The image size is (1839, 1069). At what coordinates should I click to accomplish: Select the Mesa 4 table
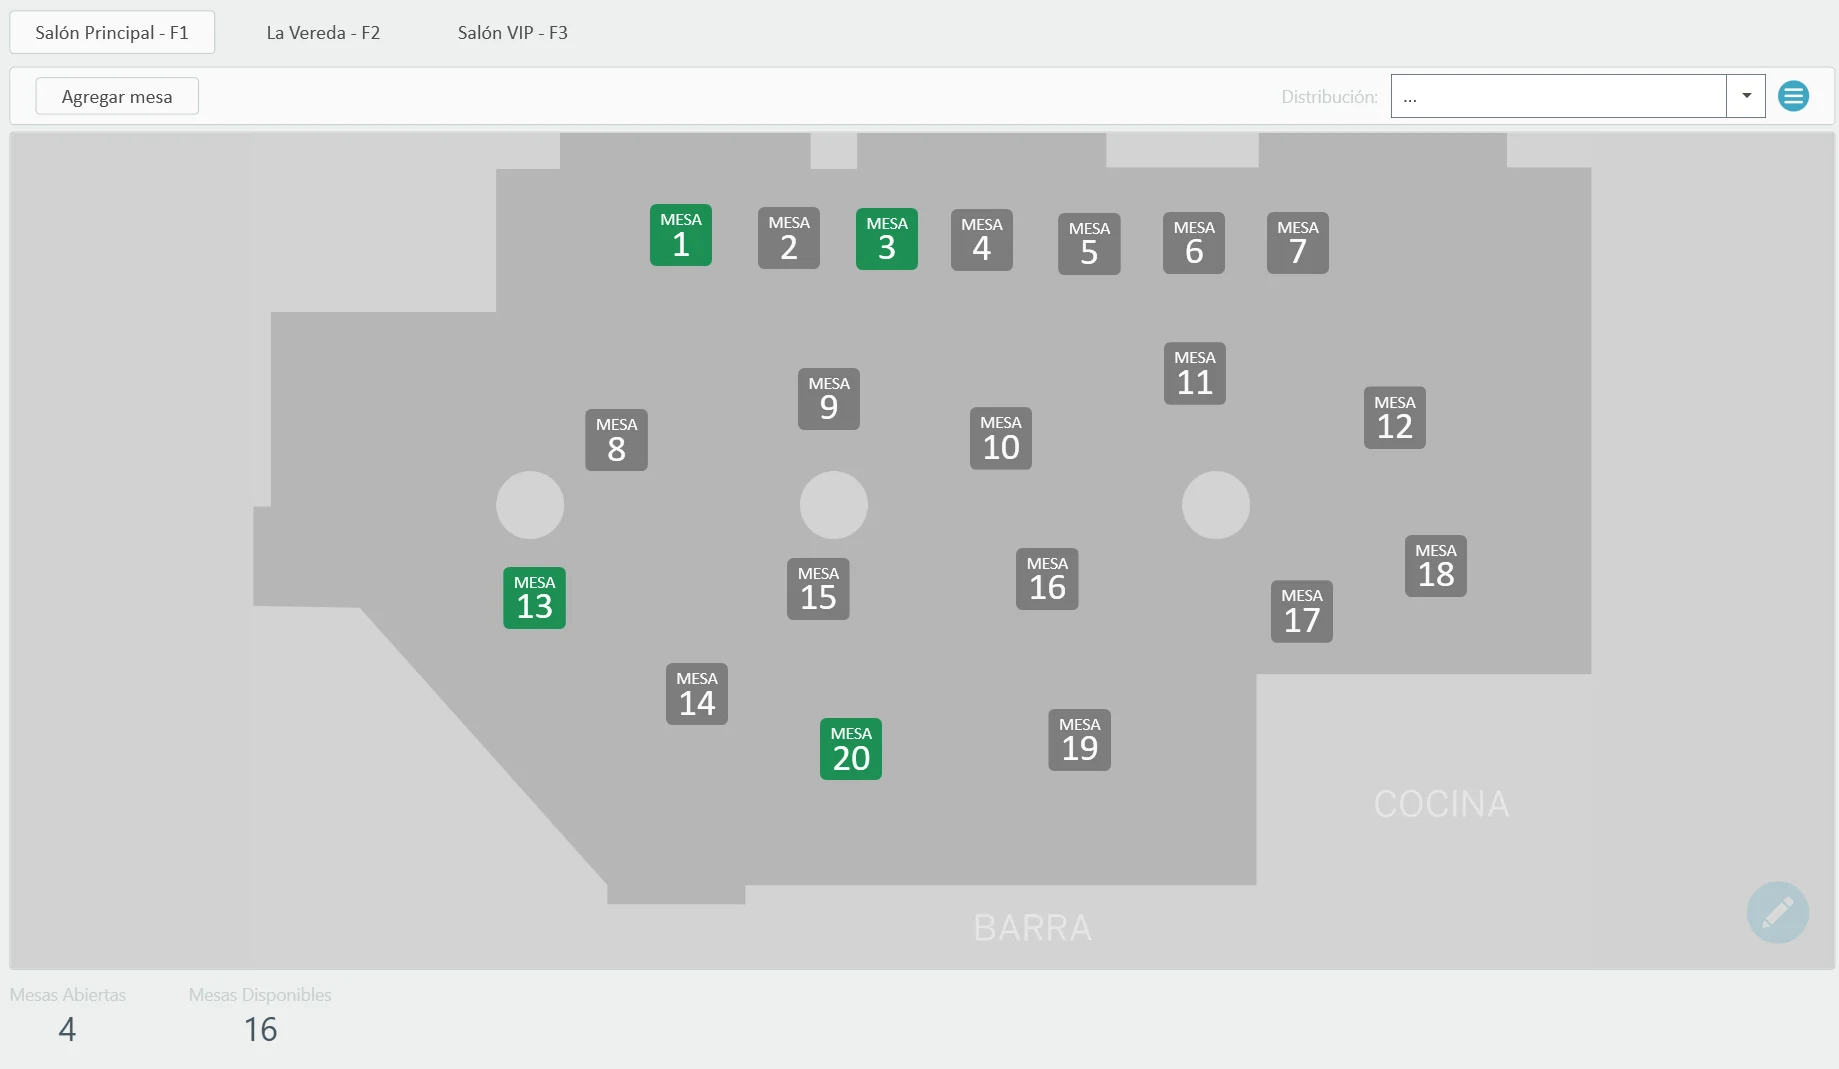[x=982, y=240]
